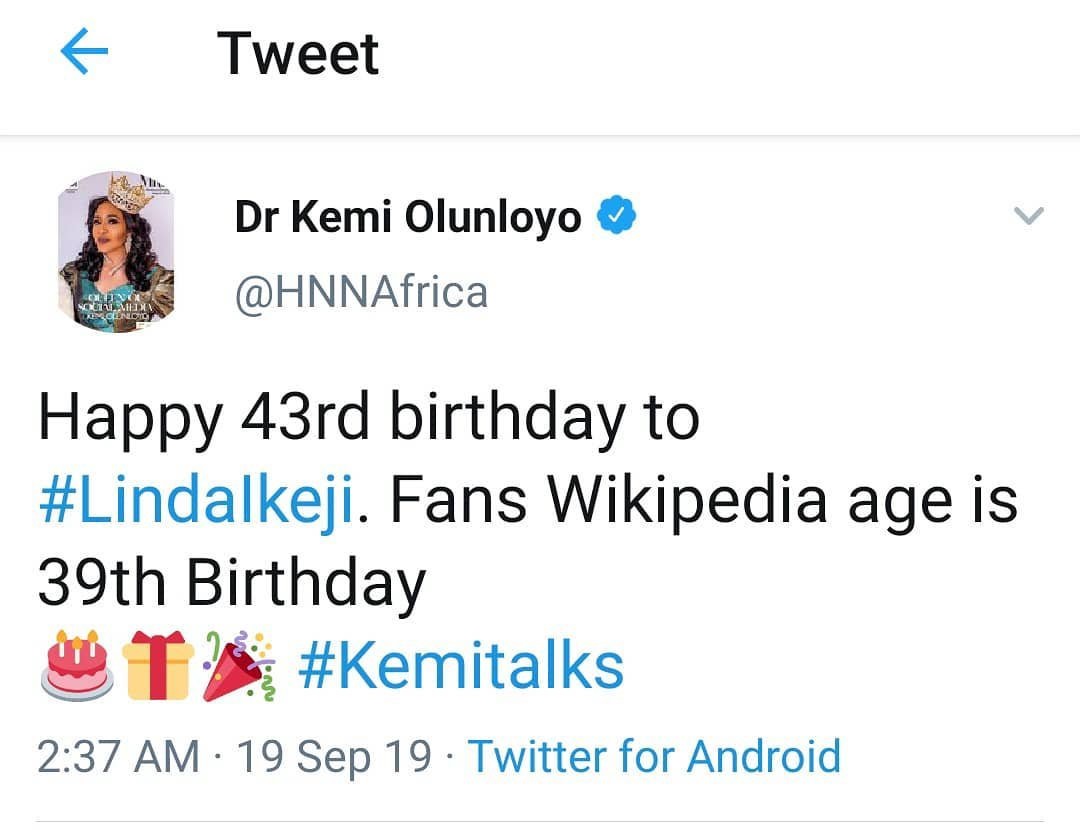
Task: Click the Dr Kemi Olunloyo display name
Action: [x=407, y=216]
